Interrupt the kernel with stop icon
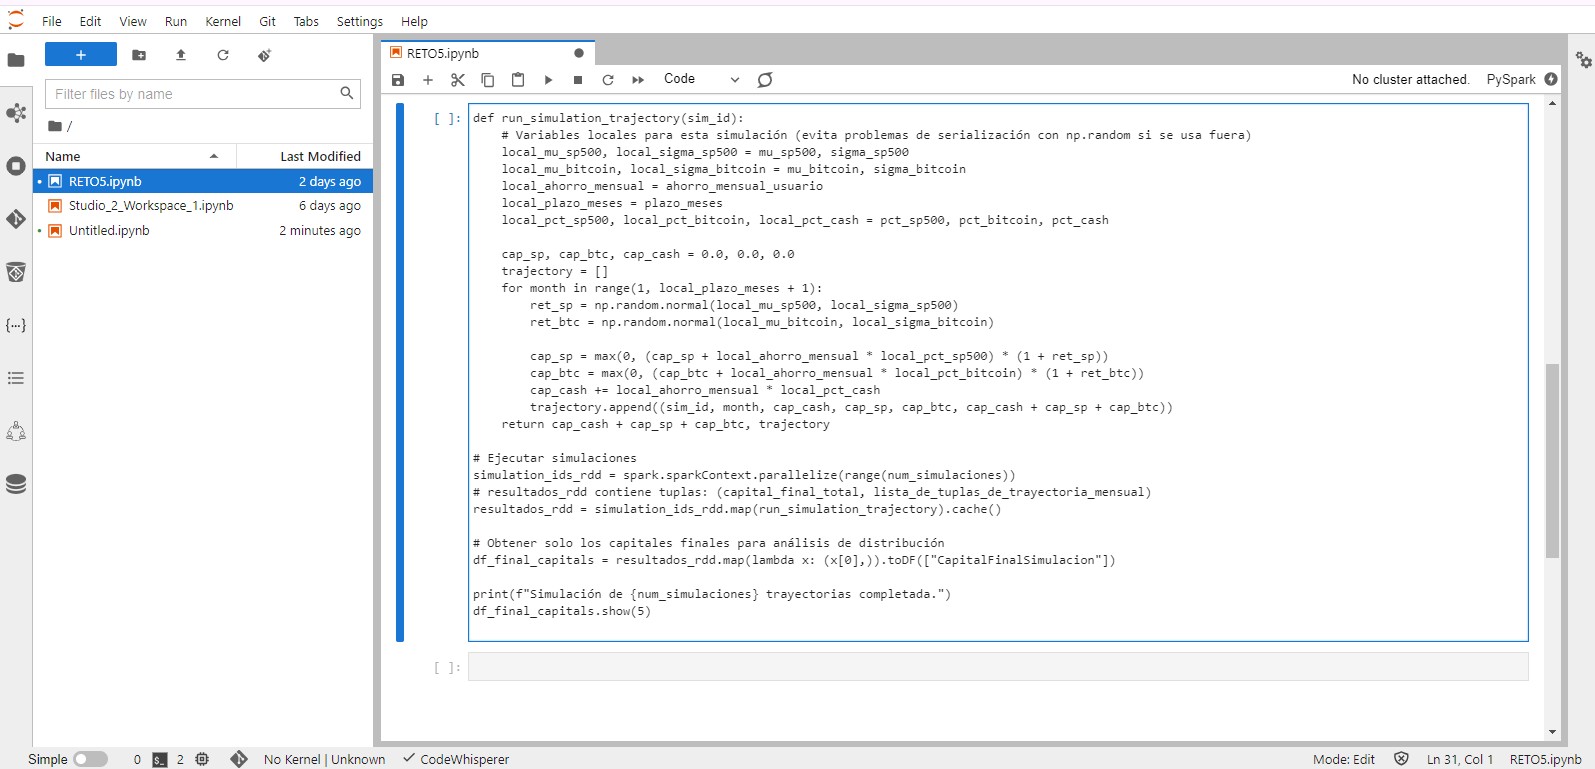The width and height of the screenshot is (1595, 769). point(578,79)
